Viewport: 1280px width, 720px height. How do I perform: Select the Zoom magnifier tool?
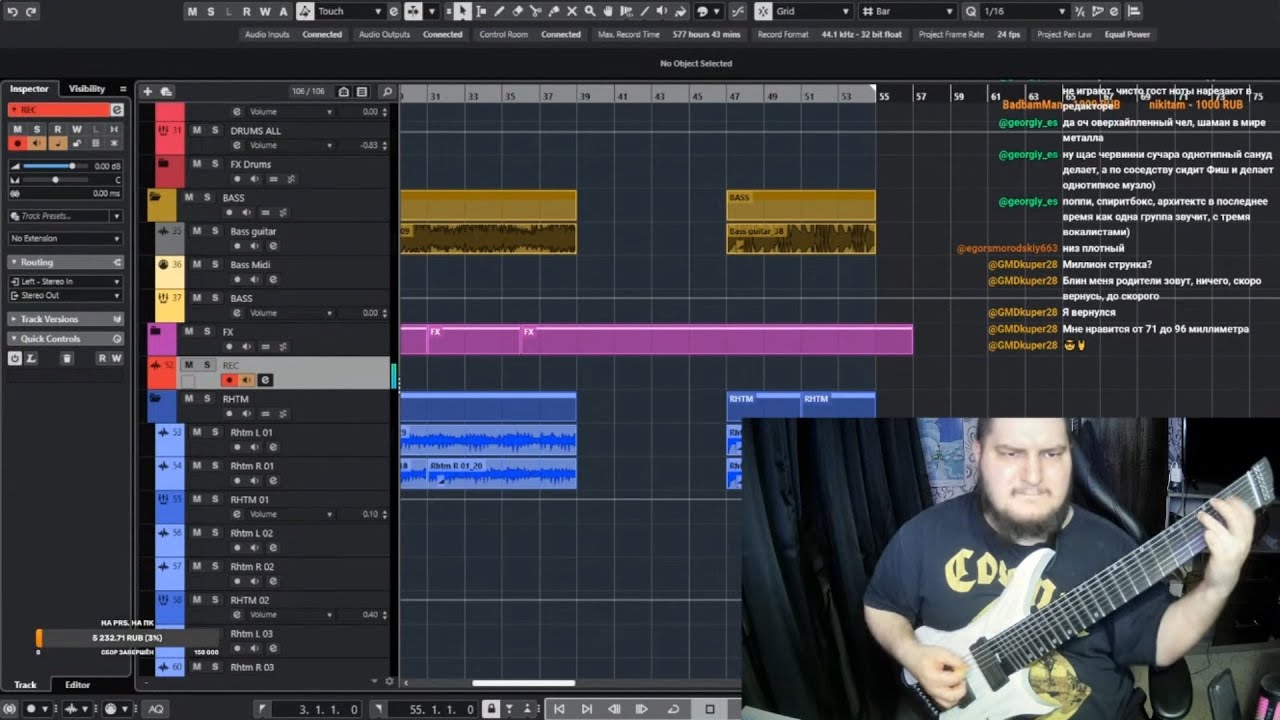click(590, 11)
